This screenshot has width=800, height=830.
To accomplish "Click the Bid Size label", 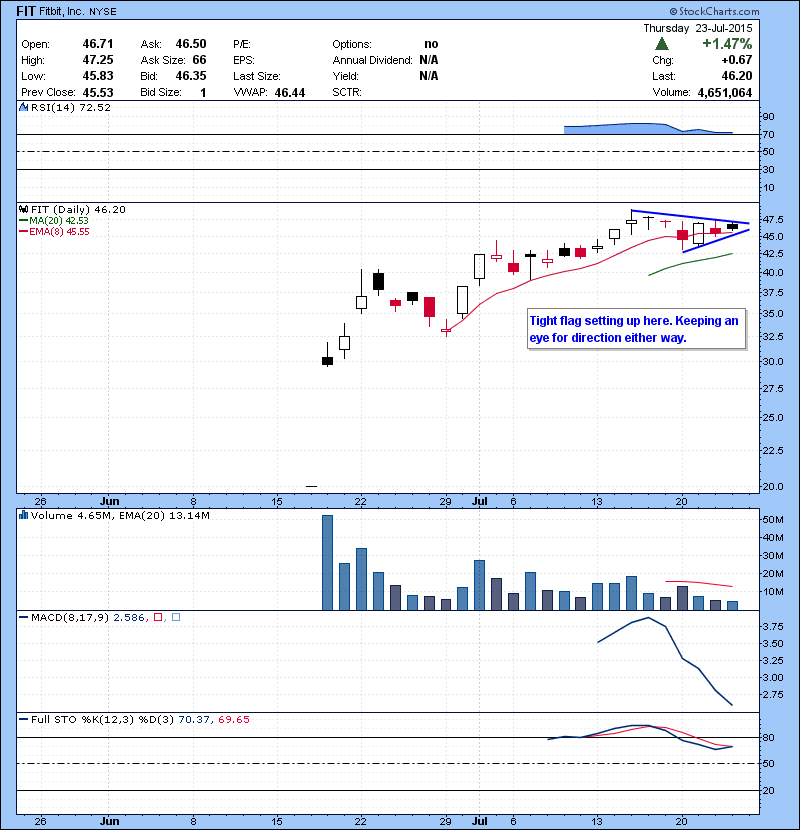I will click(x=161, y=93).
